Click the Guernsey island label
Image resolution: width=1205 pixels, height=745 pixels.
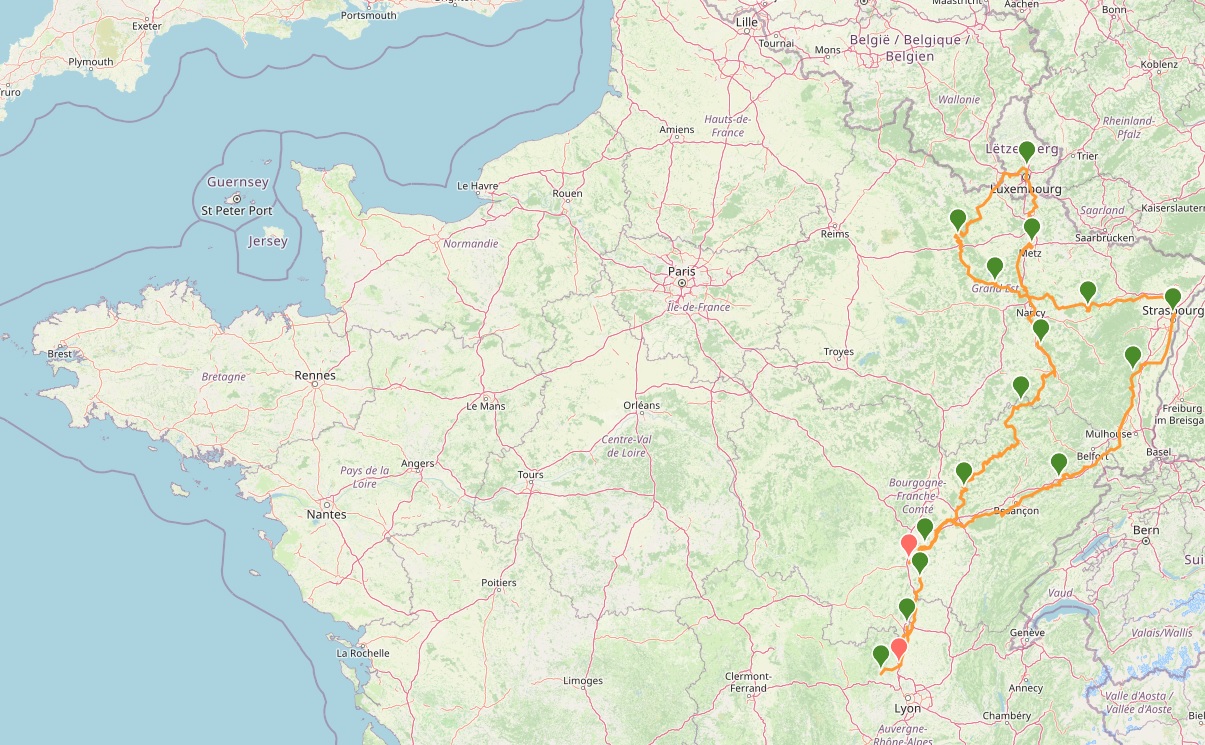coord(237,182)
